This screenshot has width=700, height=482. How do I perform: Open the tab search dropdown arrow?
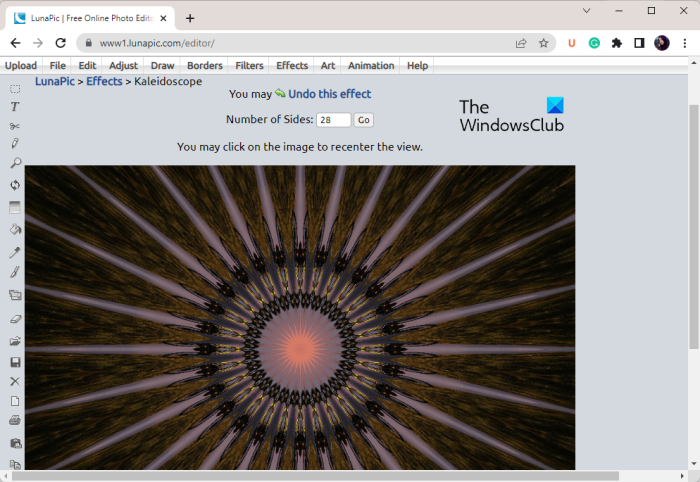[x=586, y=11]
